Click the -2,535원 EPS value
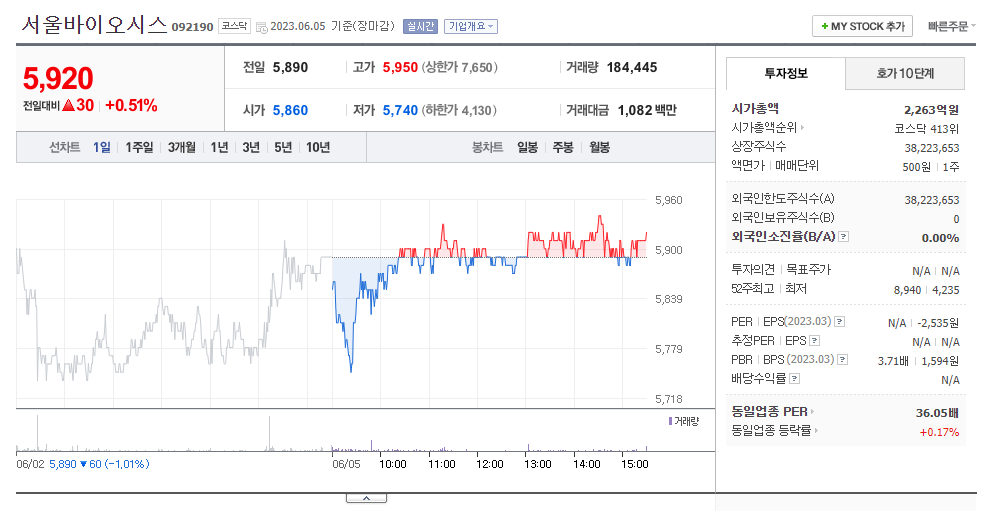The width and height of the screenshot is (986, 511). coord(938,323)
